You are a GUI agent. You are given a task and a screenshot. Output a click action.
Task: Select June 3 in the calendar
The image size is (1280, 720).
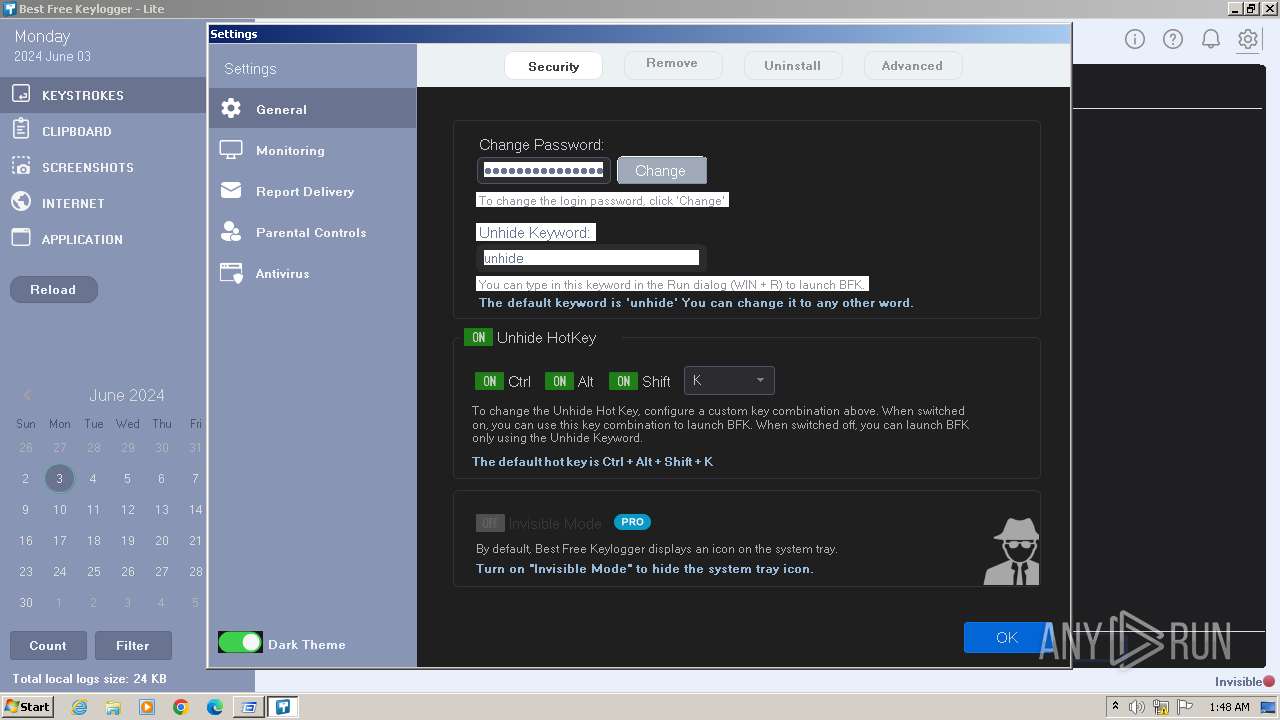[59, 478]
